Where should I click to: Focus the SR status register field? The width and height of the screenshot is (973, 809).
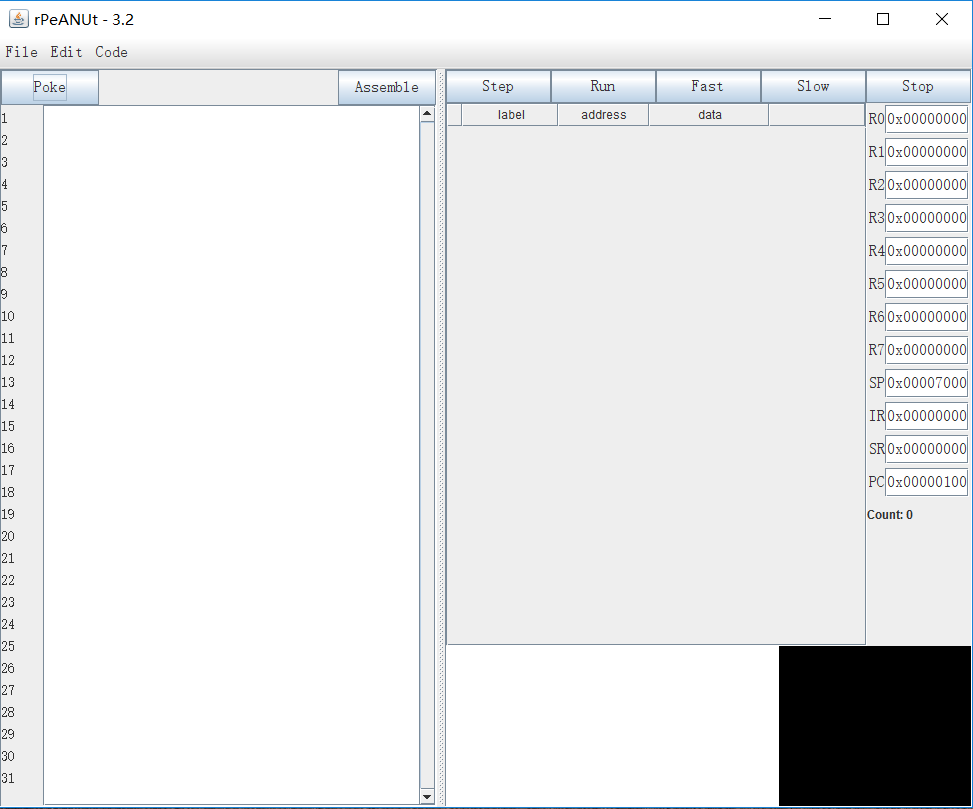tap(926, 449)
